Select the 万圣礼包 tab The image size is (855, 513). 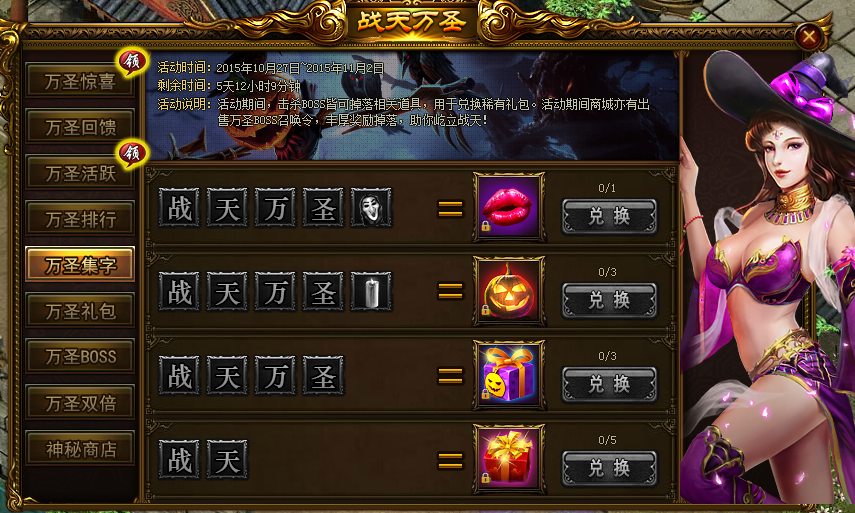(x=80, y=311)
